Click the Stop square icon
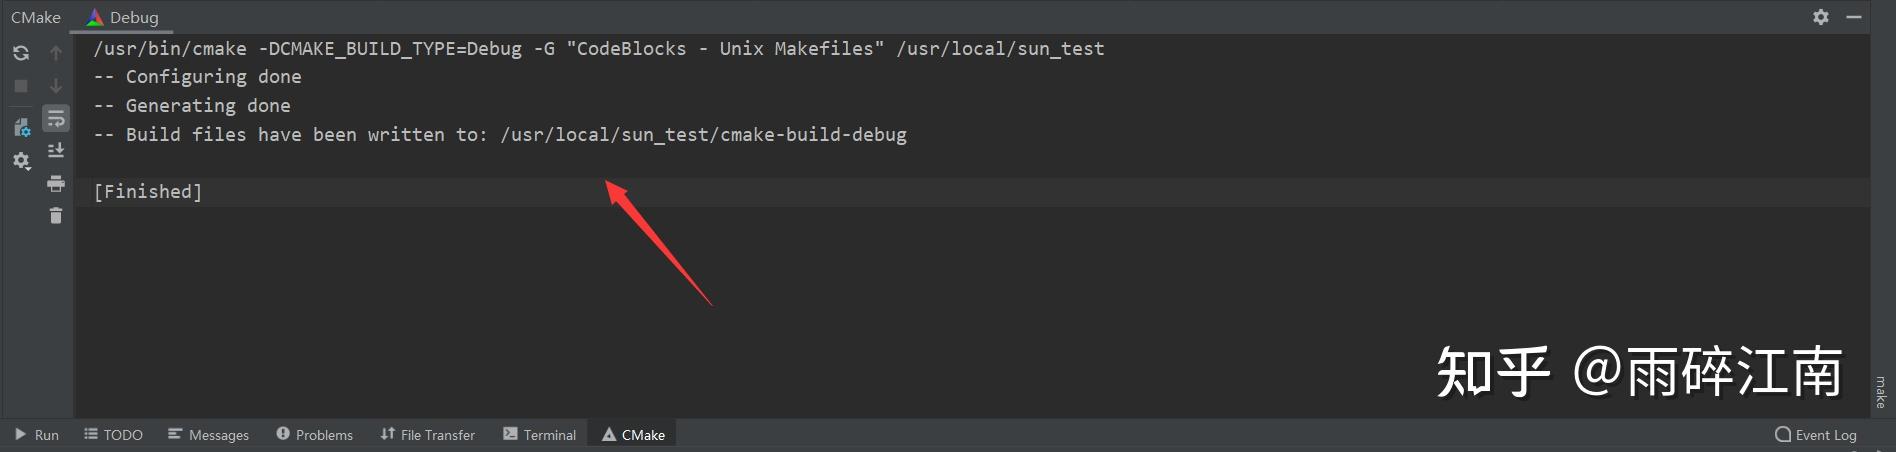 click(x=21, y=86)
